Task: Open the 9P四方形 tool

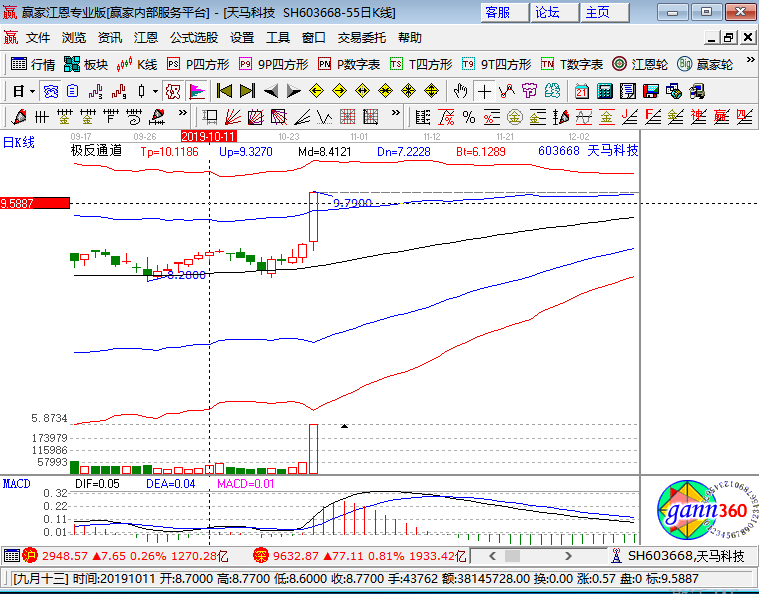Action: 273,64
